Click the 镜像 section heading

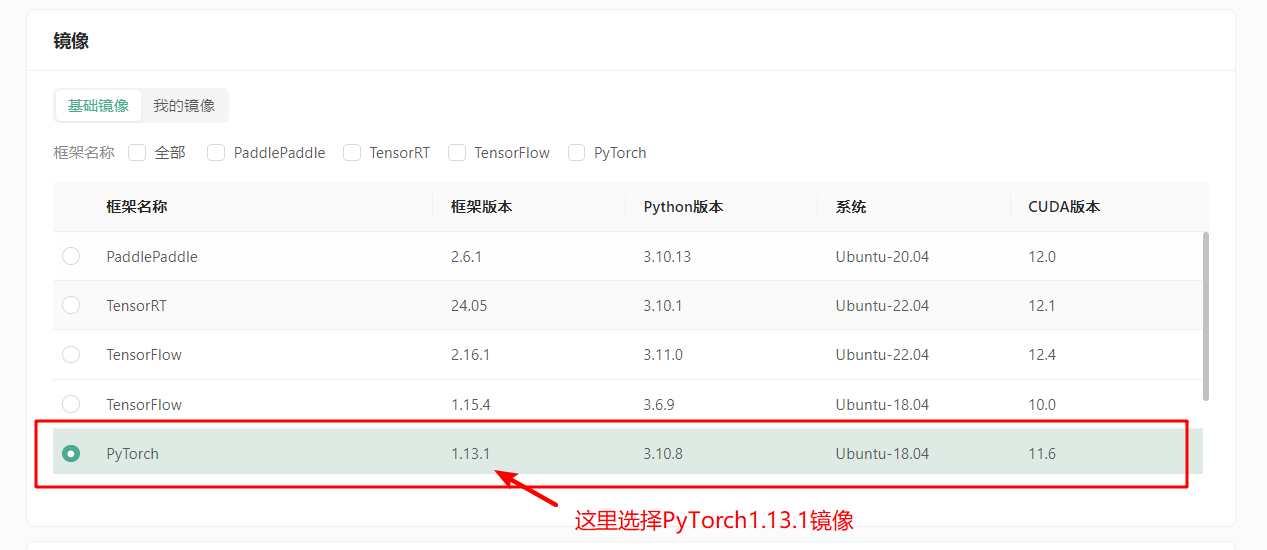(71, 41)
